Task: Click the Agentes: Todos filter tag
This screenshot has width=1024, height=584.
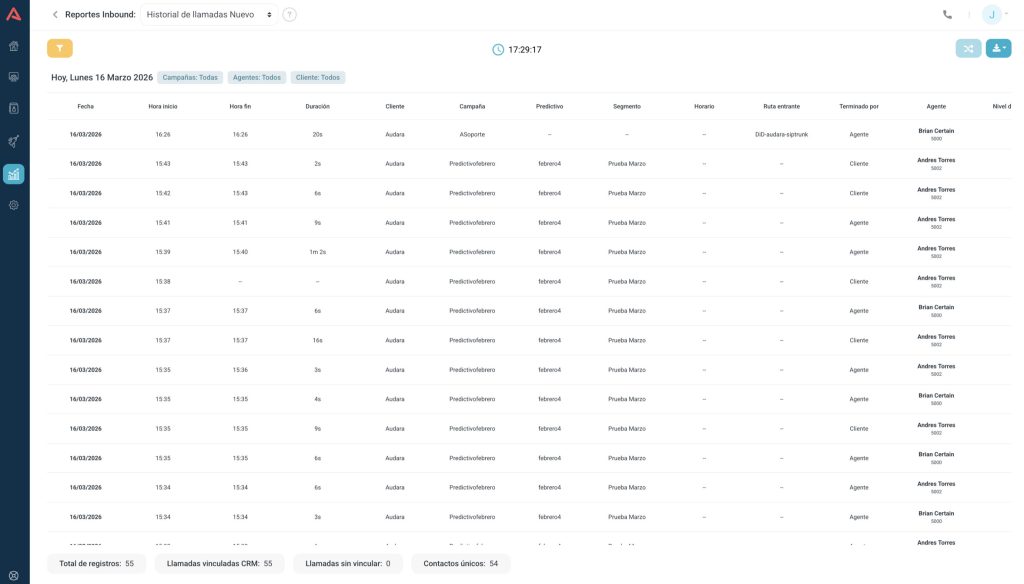Action: (x=257, y=77)
